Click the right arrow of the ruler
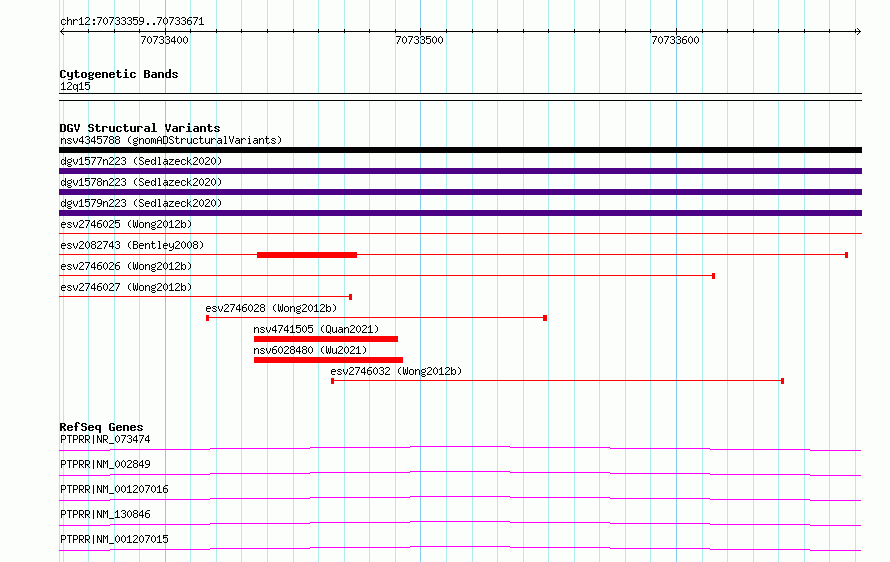This screenshot has height=562, width=890. tap(858, 32)
